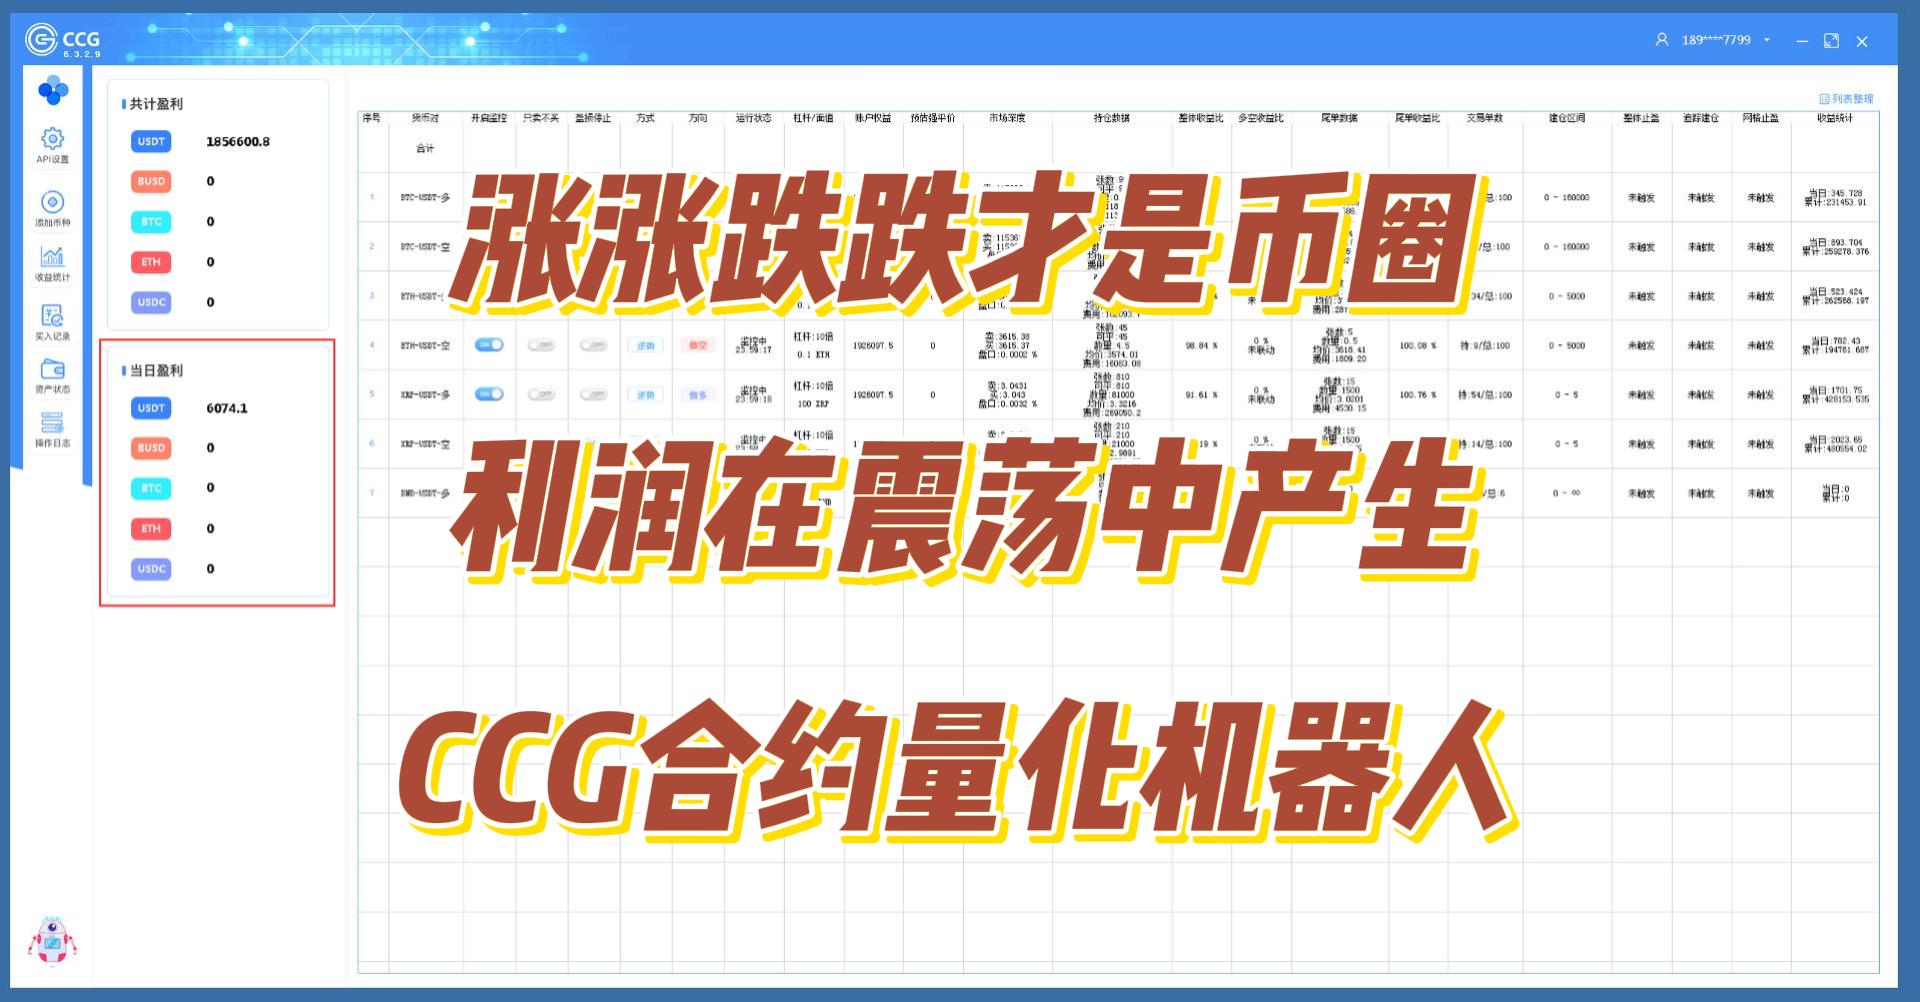Open 操作日志 operation log icon
This screenshot has width=1920, height=1002.
coord(53,422)
